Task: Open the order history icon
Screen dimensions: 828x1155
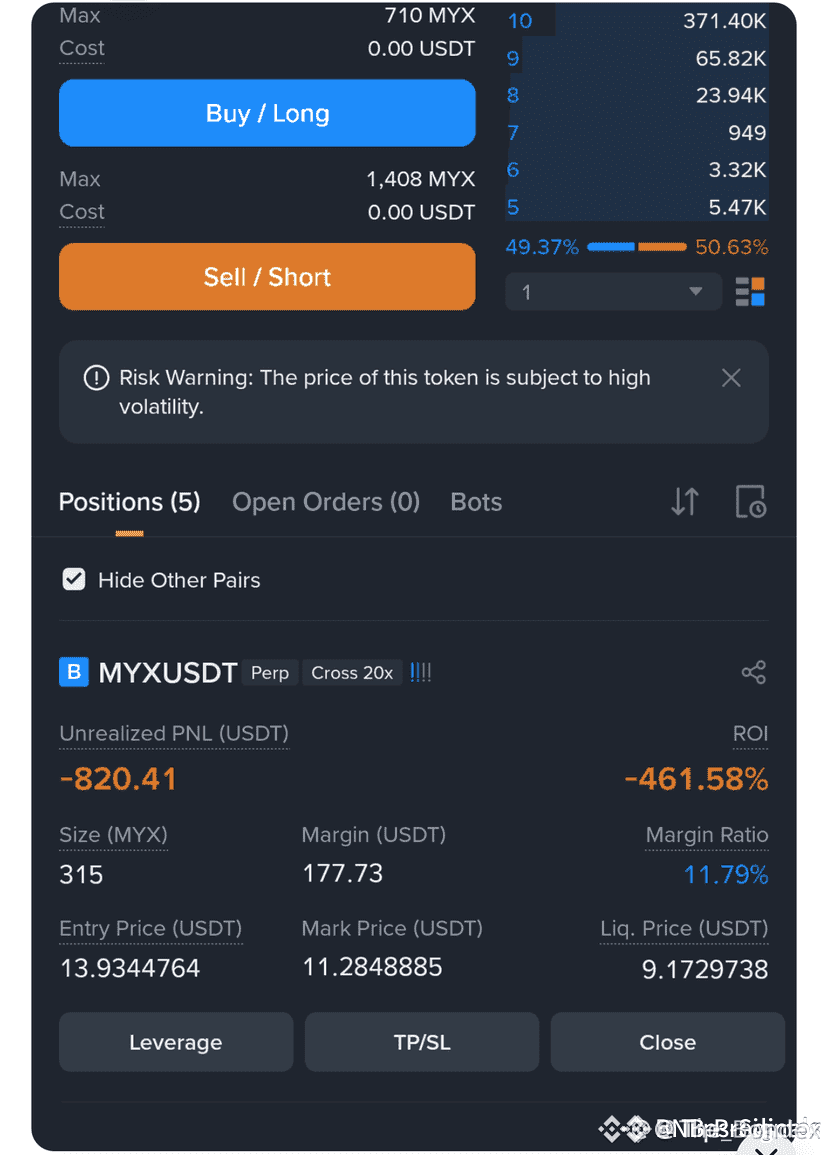Action: point(751,502)
